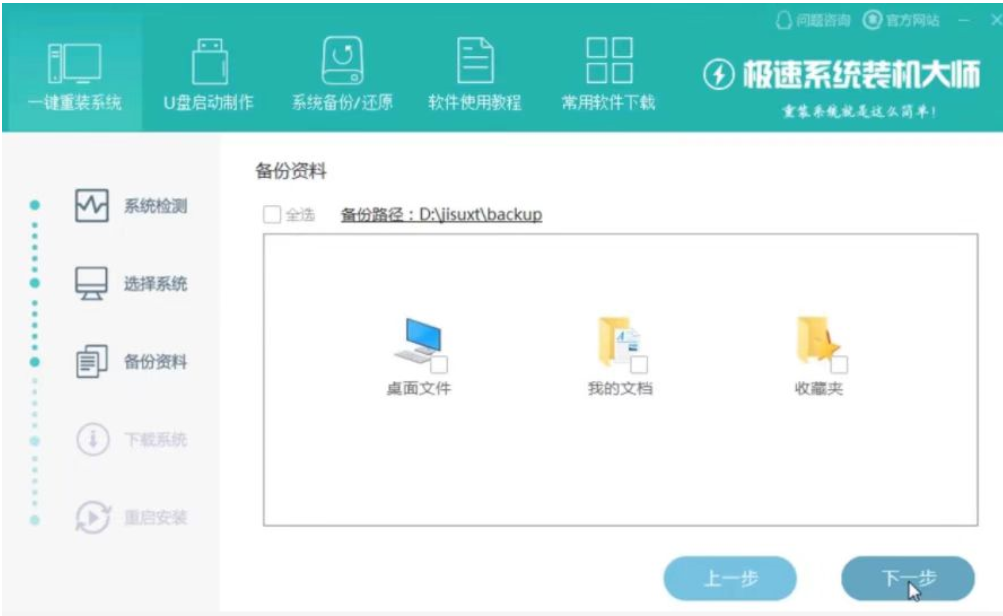
Task: Check the 我的文档 backup checkbox
Action: click(x=639, y=364)
